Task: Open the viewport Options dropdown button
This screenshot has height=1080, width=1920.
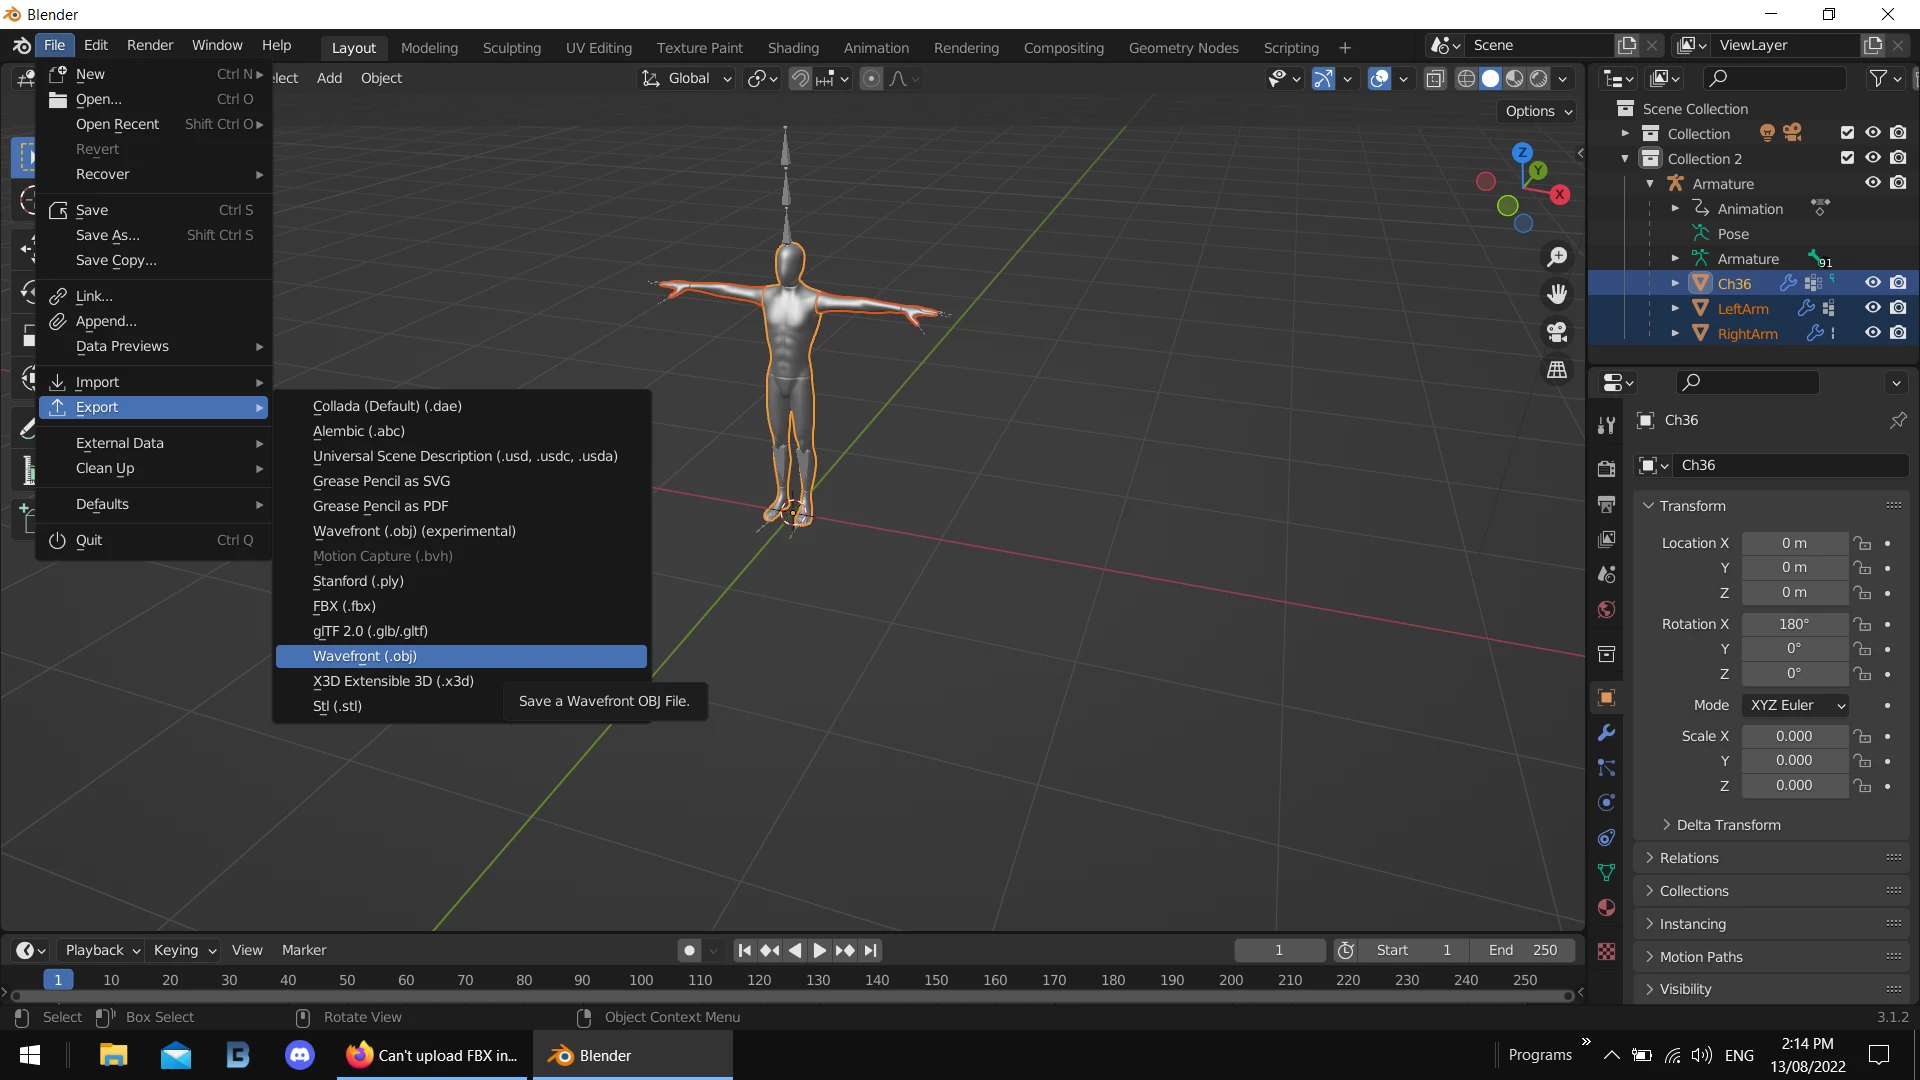Action: pos(1538,111)
